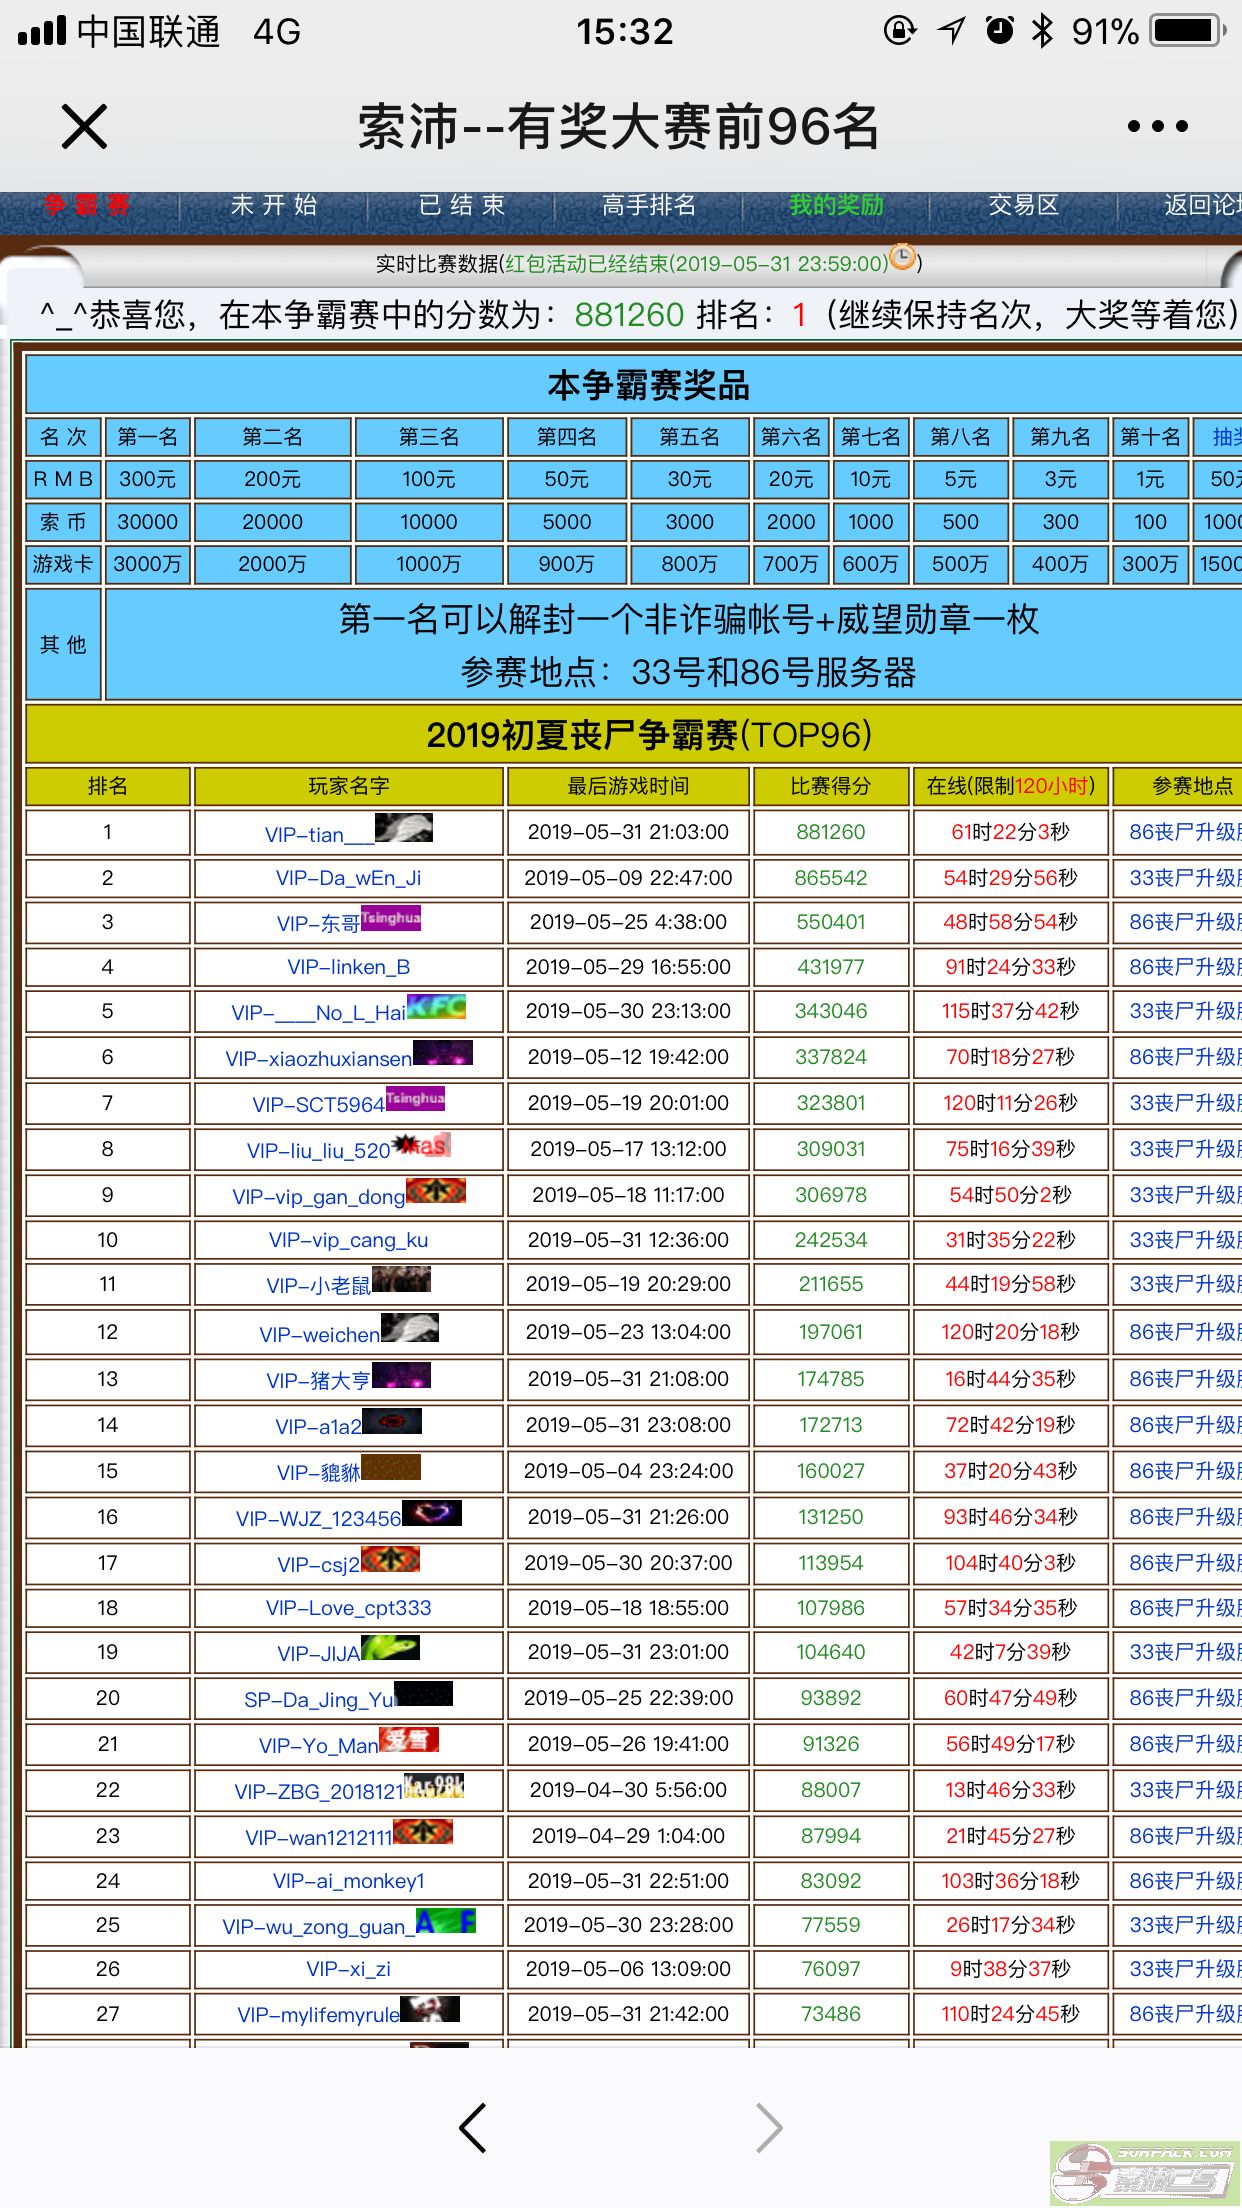This screenshot has width=1242, height=2208.
Task: Open the 交易区 tab
Action: [1023, 206]
